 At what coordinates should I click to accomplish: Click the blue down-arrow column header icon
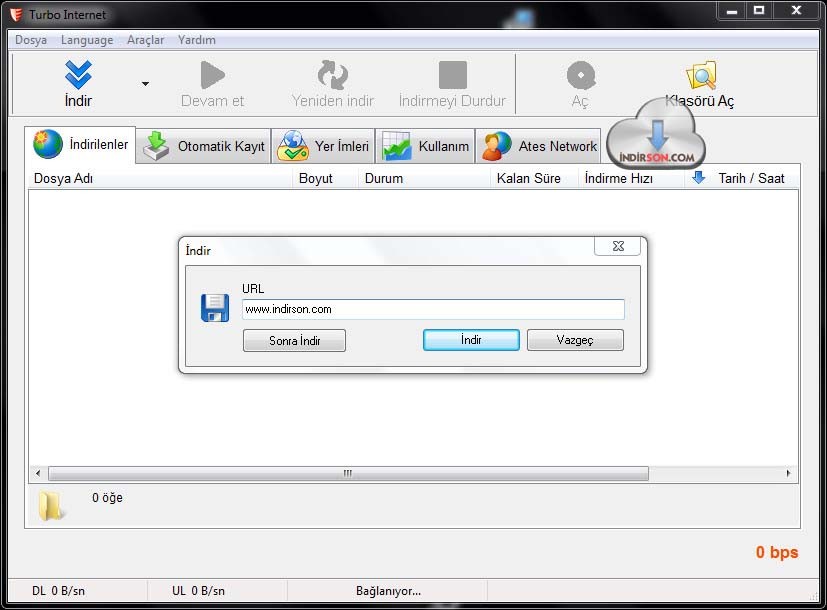[698, 178]
